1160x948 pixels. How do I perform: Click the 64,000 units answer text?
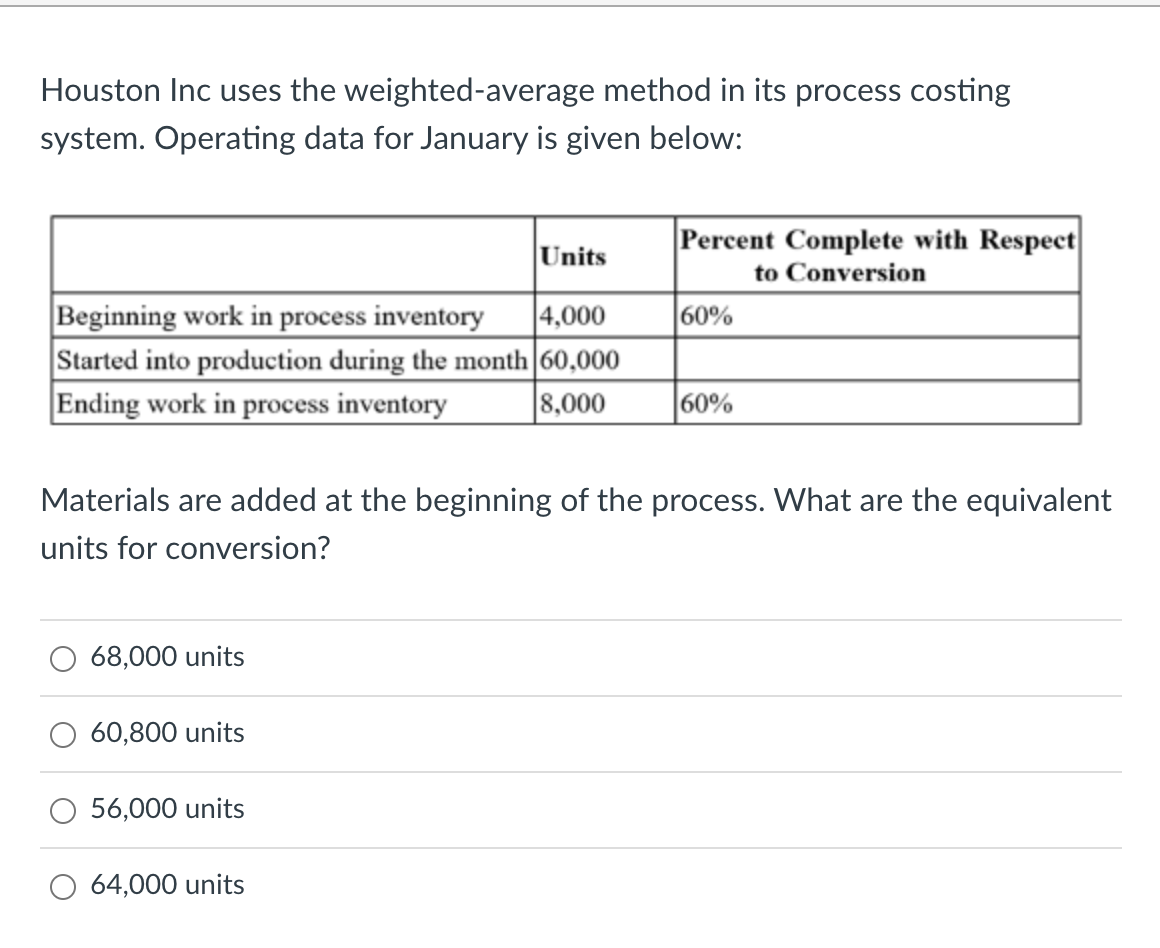pos(167,885)
